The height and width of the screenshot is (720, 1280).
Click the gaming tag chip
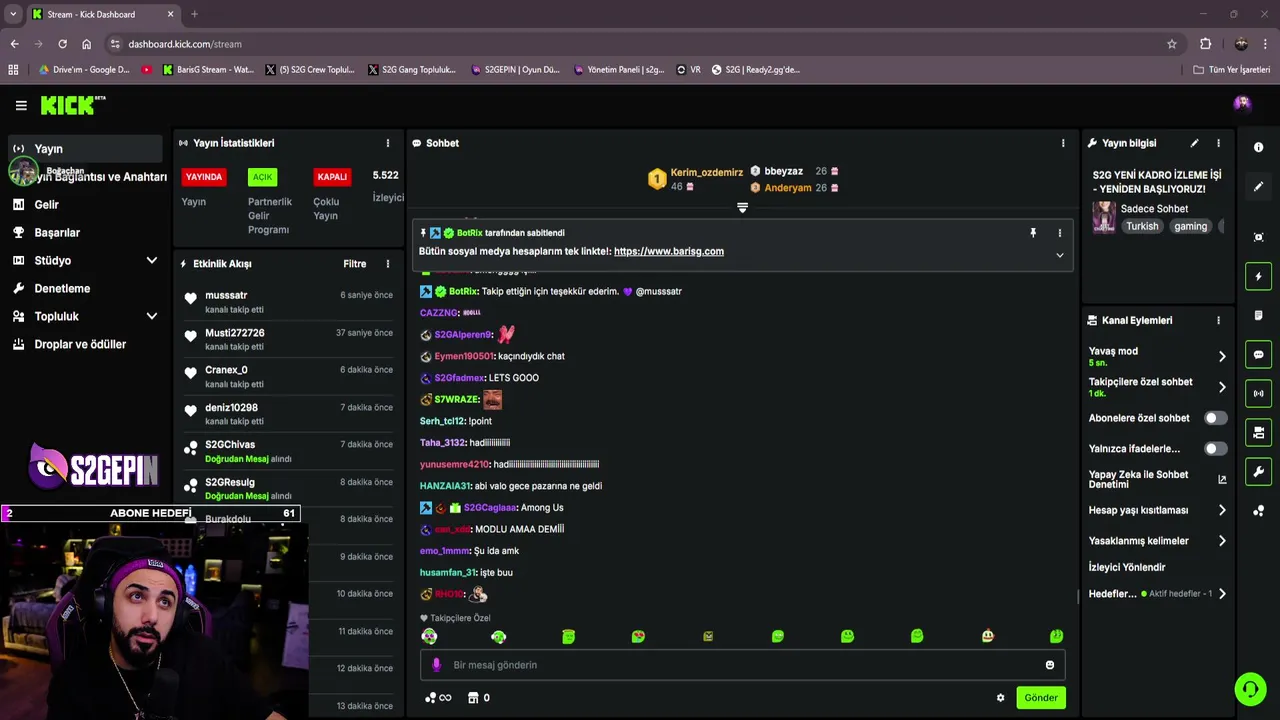[1190, 226]
